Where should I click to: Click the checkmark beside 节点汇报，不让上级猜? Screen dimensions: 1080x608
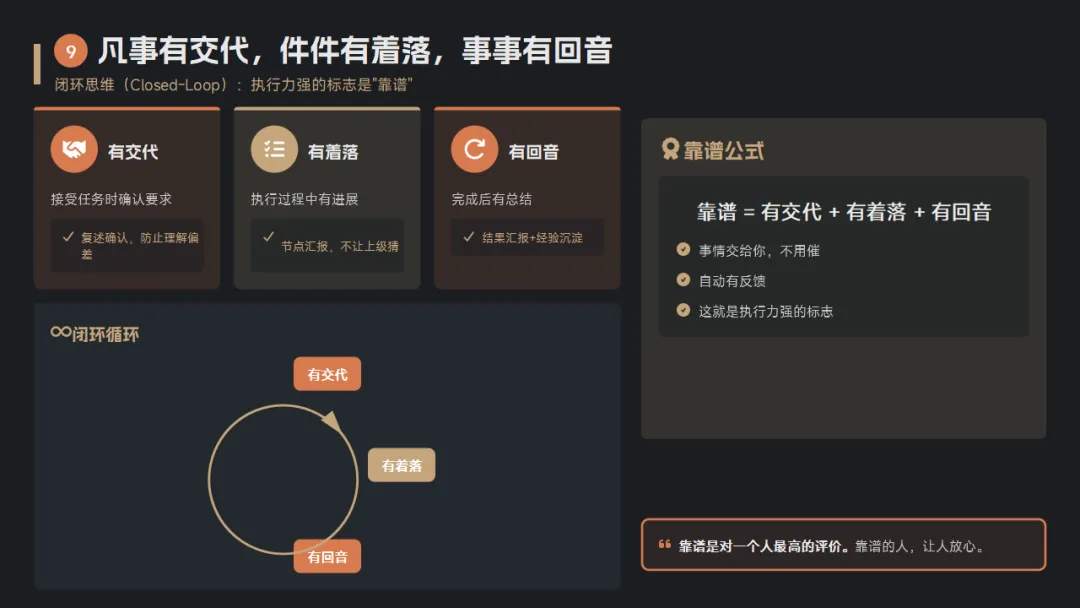click(269, 236)
